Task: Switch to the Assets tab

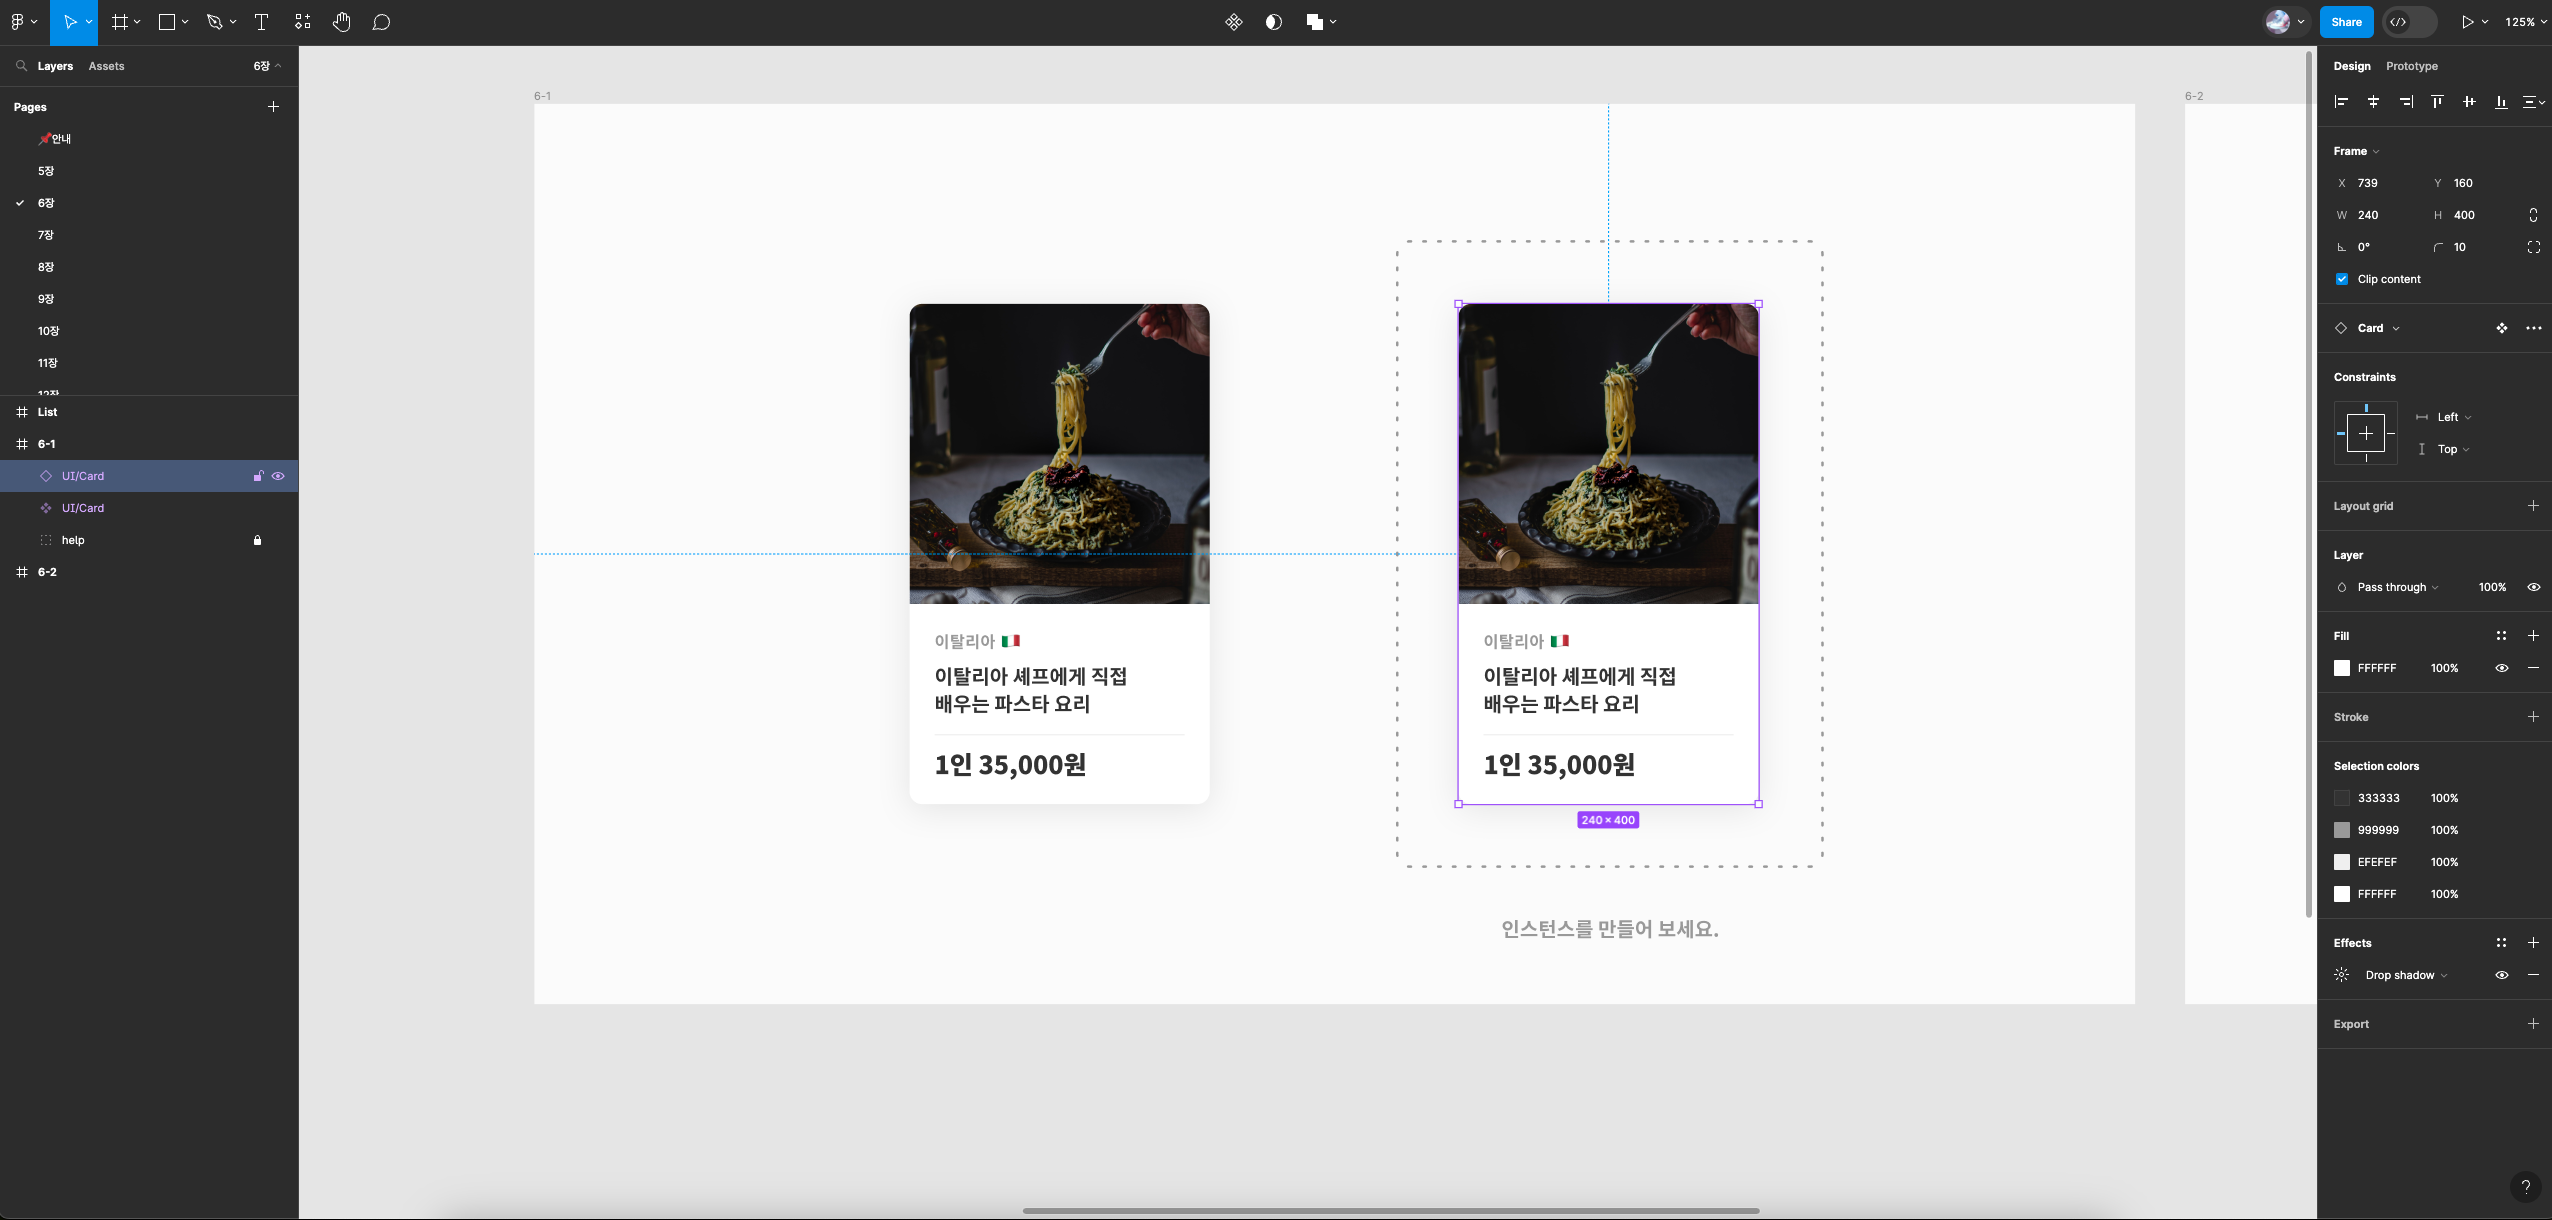Action: pos(106,66)
